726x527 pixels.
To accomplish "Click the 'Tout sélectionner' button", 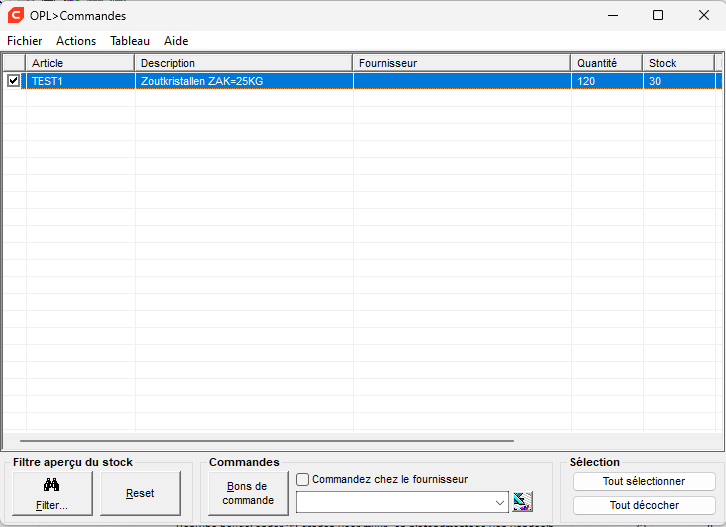I will tap(644, 481).
